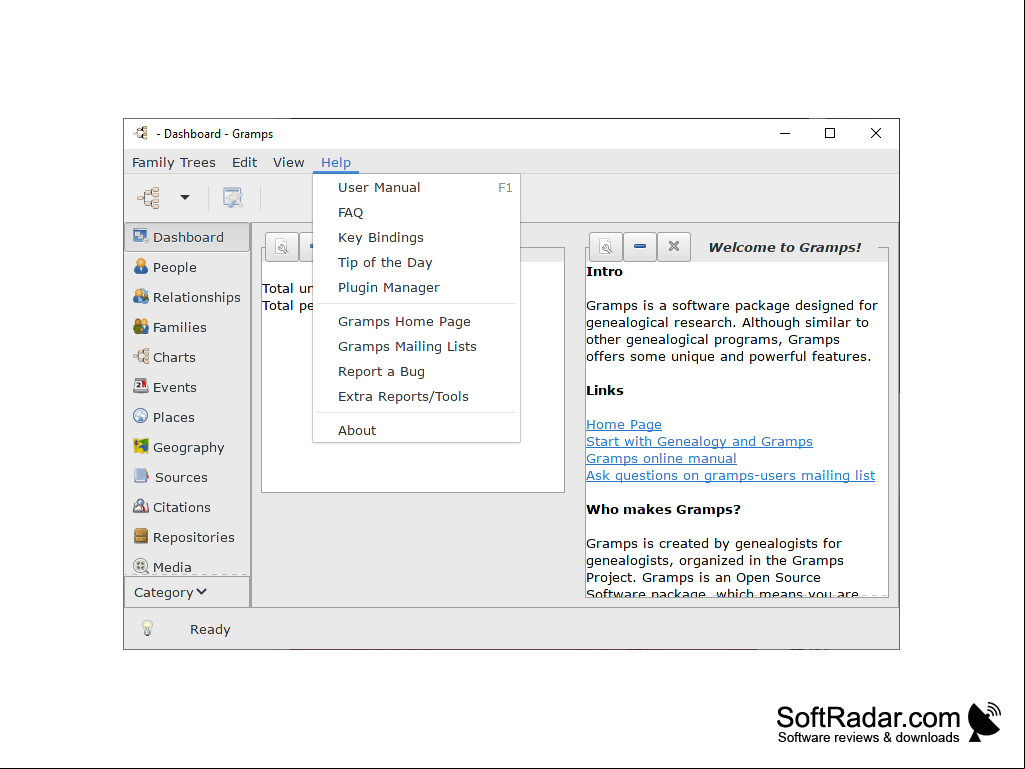The width and height of the screenshot is (1025, 769).
Task: Open the Repositories category icon
Action: (141, 537)
